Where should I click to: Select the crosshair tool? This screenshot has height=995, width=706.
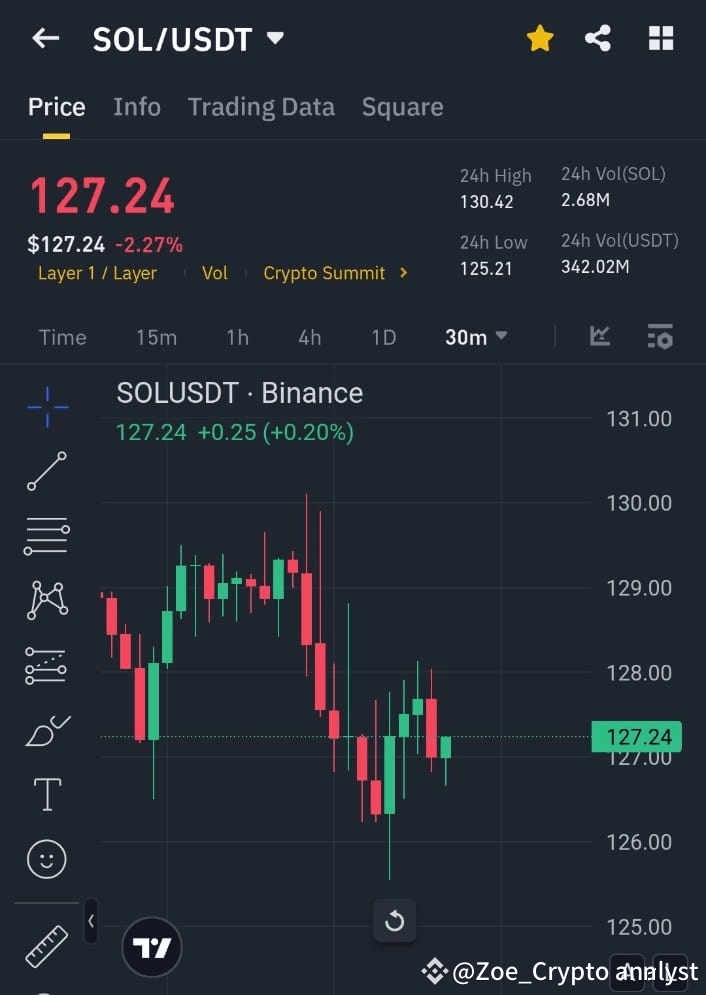coord(46,407)
